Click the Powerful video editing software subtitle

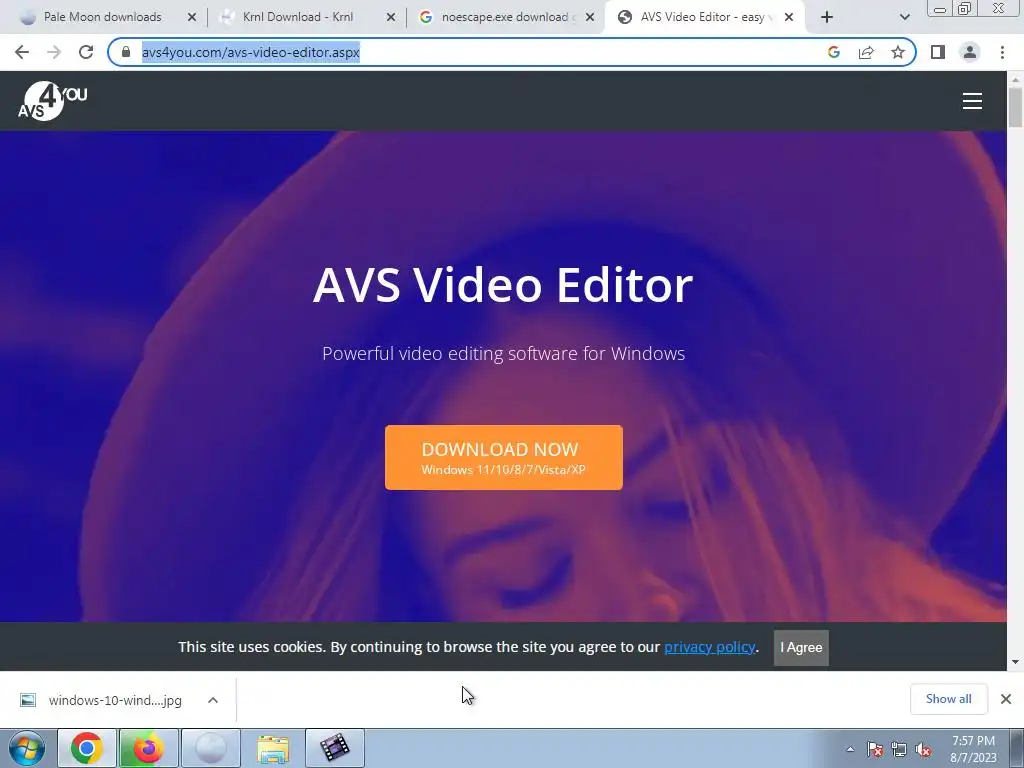click(x=504, y=353)
